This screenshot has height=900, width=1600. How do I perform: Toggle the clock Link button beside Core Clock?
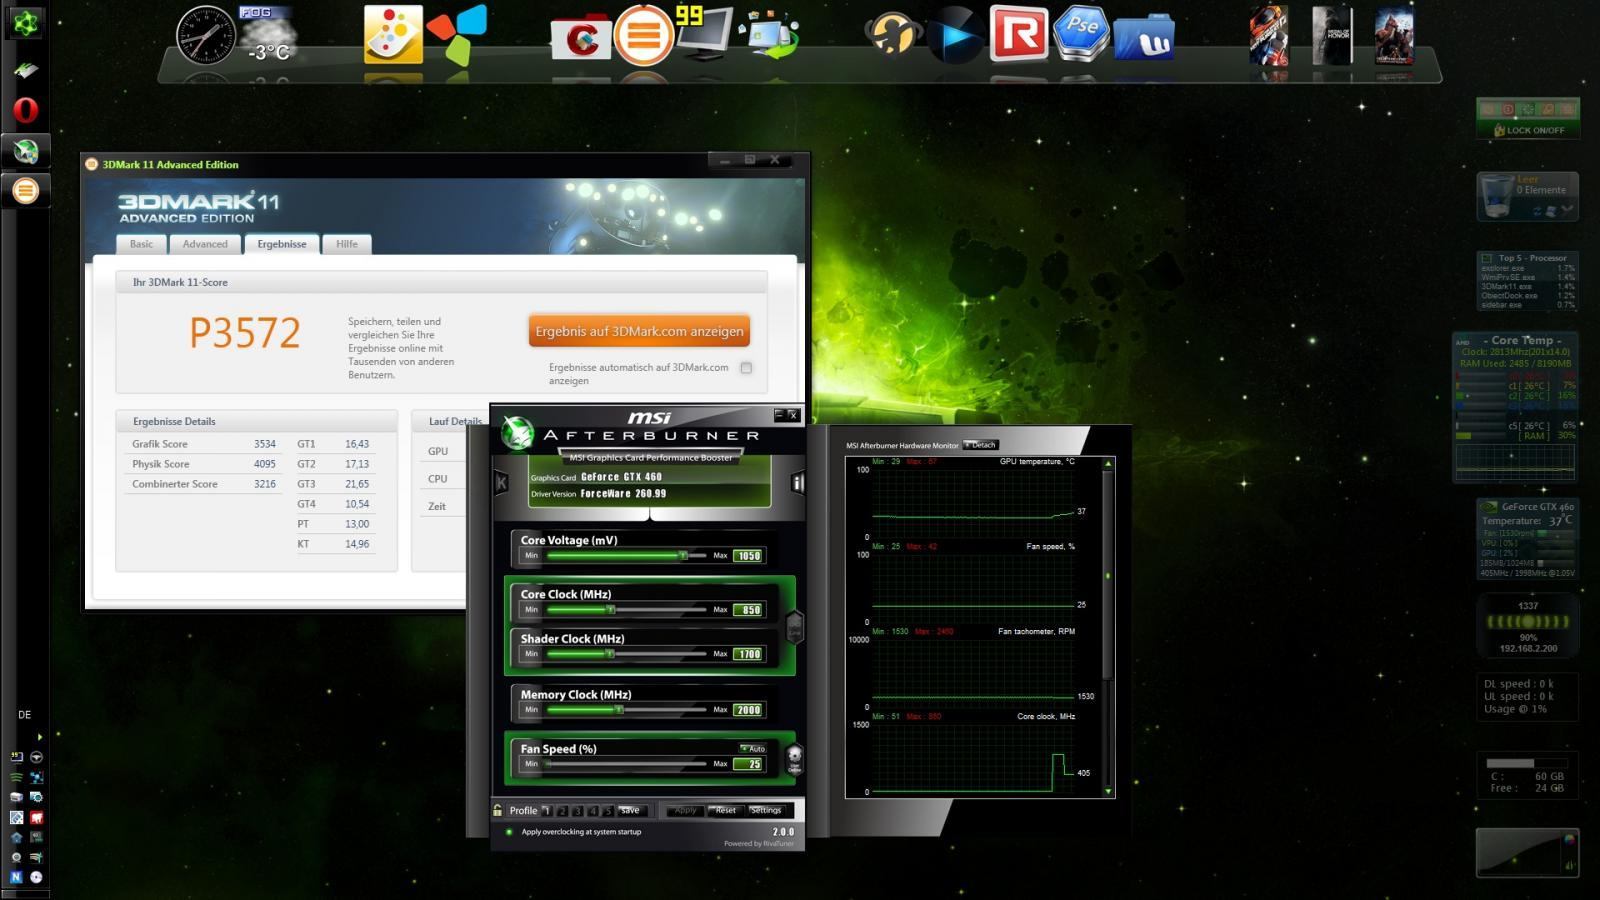795,627
